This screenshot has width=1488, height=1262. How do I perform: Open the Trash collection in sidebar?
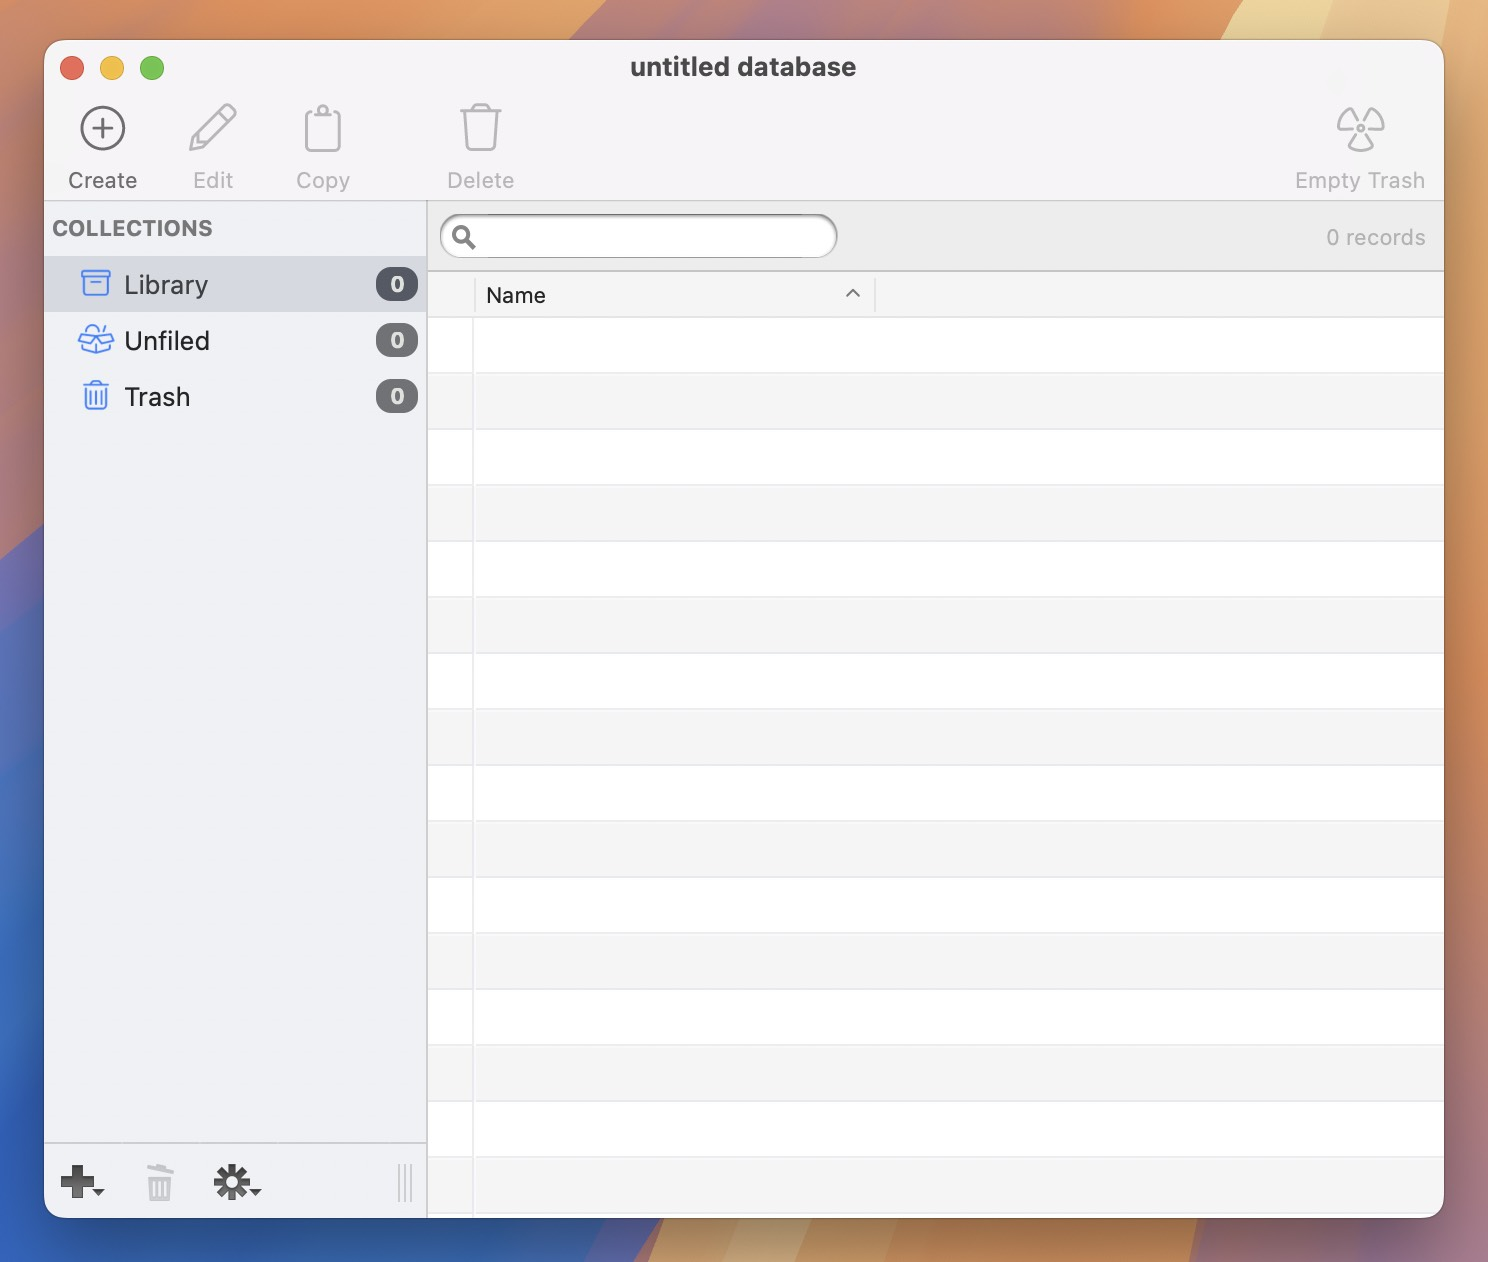[157, 397]
